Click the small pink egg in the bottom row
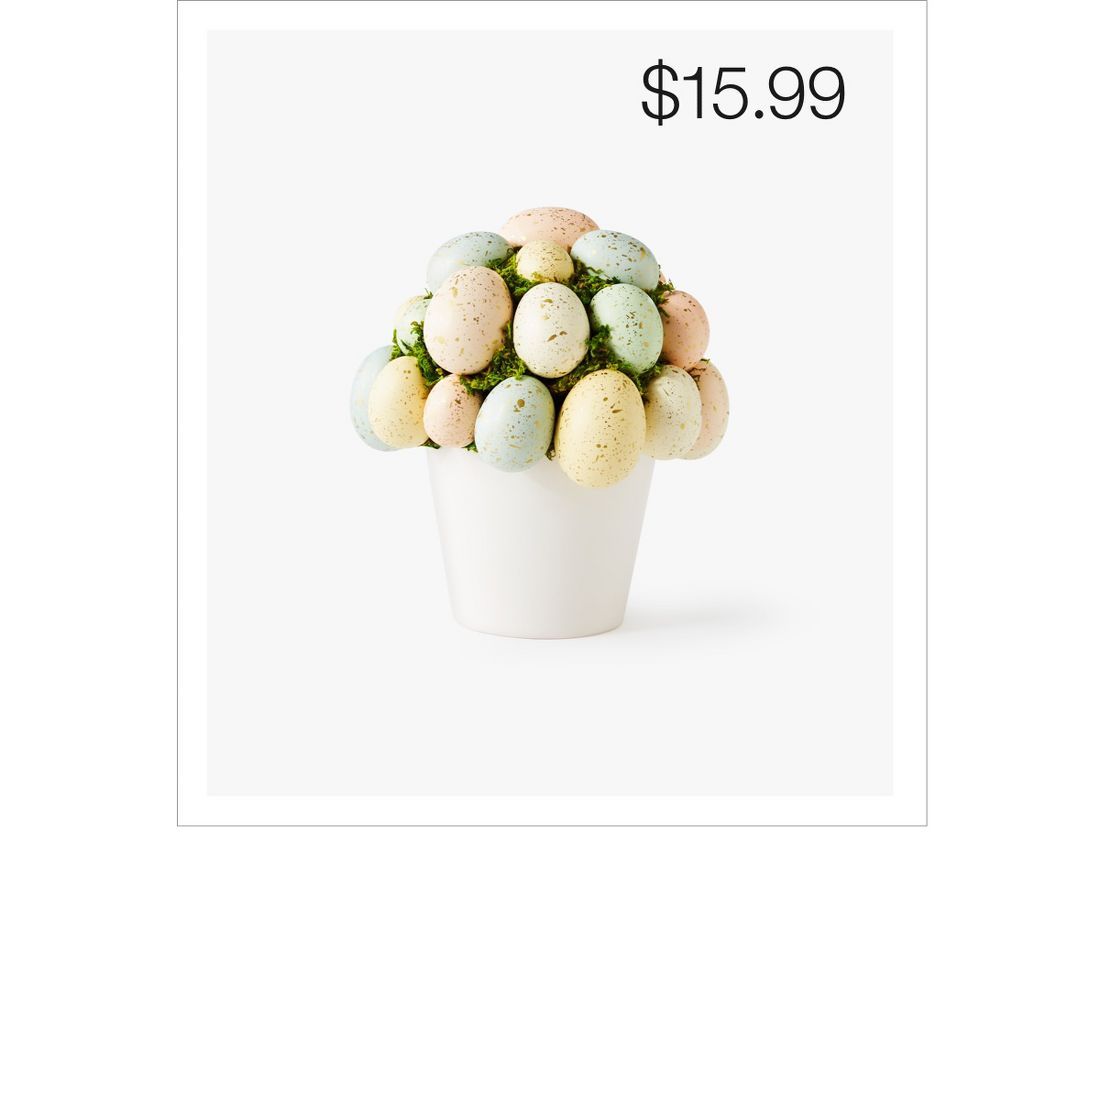Image resolution: width=1100 pixels, height=1100 pixels. (x=450, y=412)
